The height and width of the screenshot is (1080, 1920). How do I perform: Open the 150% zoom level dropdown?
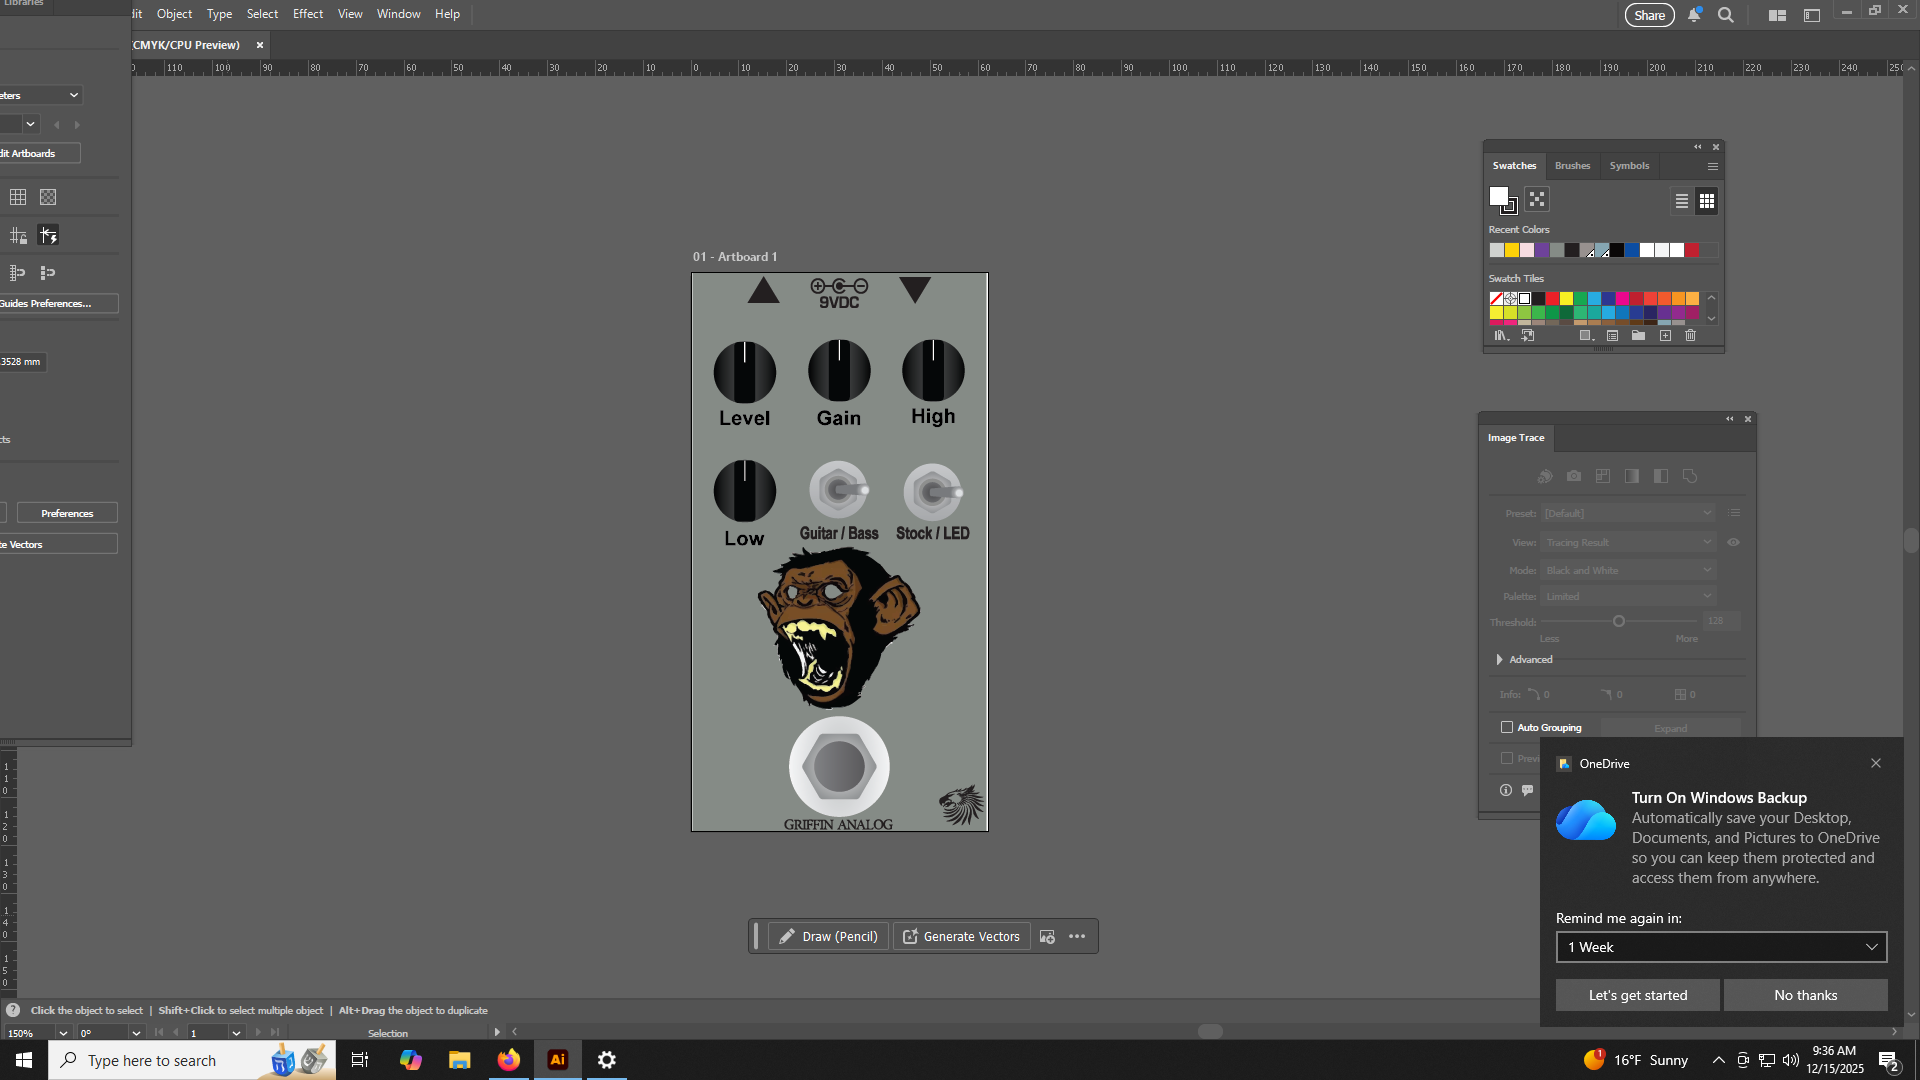63,1033
